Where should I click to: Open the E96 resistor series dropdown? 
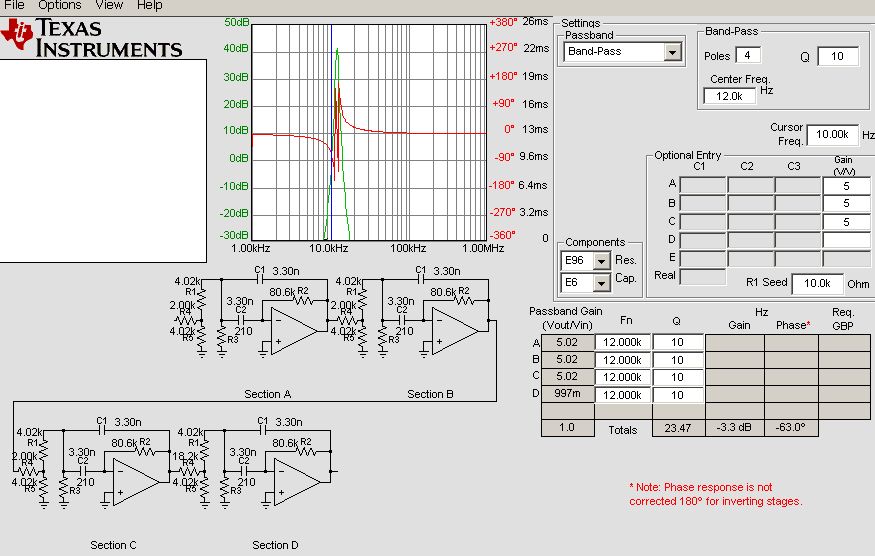click(601, 261)
